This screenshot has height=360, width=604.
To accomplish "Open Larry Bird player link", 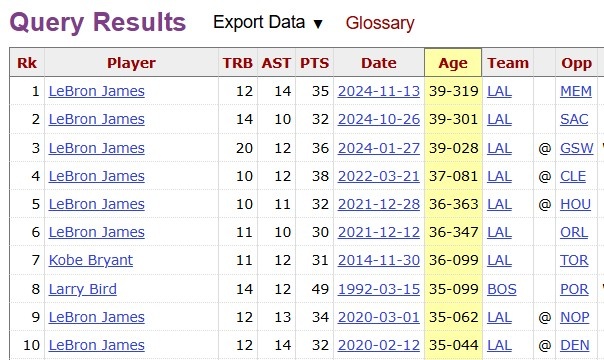I will 82,289.
